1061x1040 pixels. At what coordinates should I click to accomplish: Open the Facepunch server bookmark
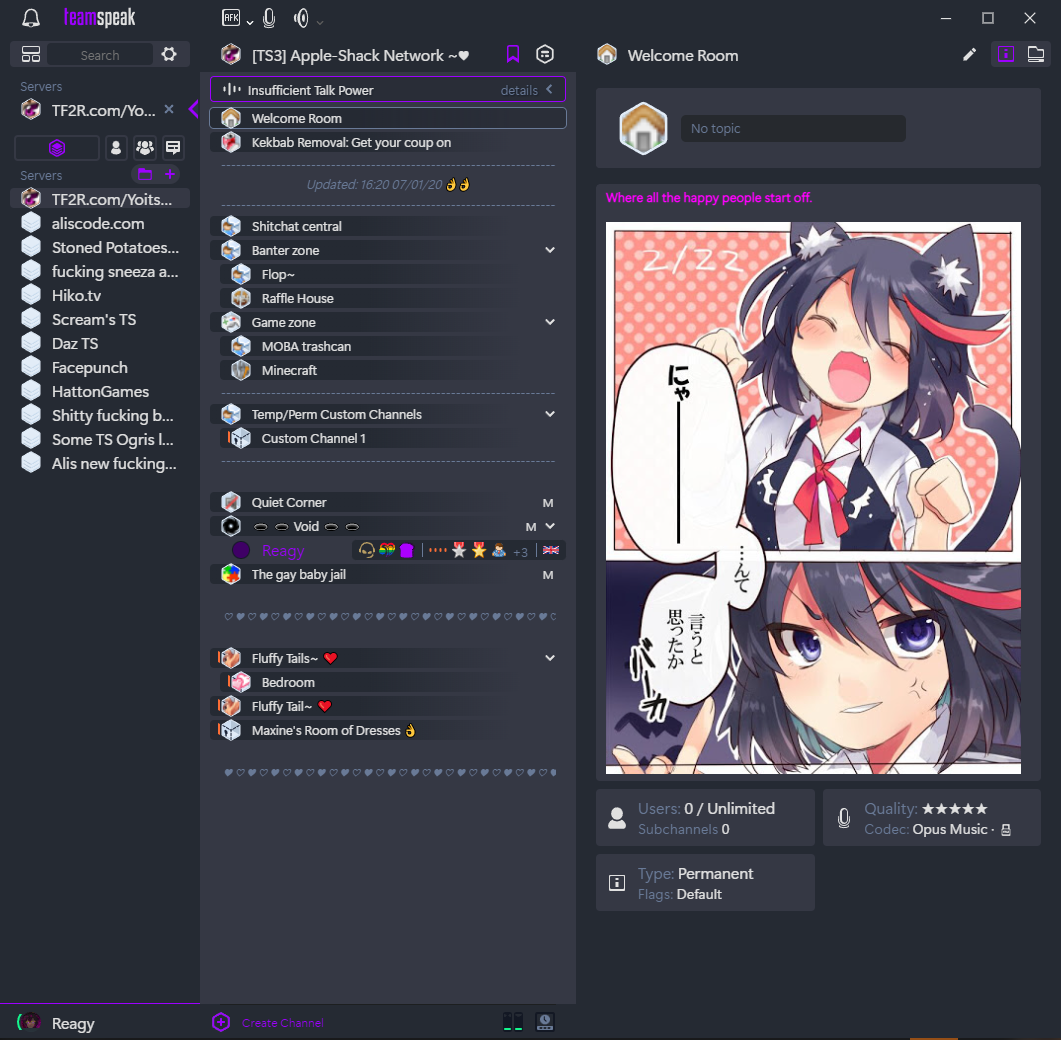[x=100, y=367]
